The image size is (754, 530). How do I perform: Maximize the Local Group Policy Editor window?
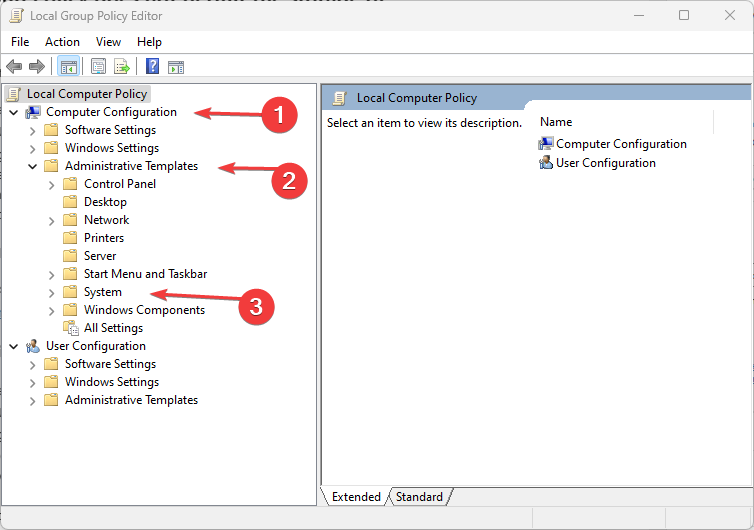point(684,15)
